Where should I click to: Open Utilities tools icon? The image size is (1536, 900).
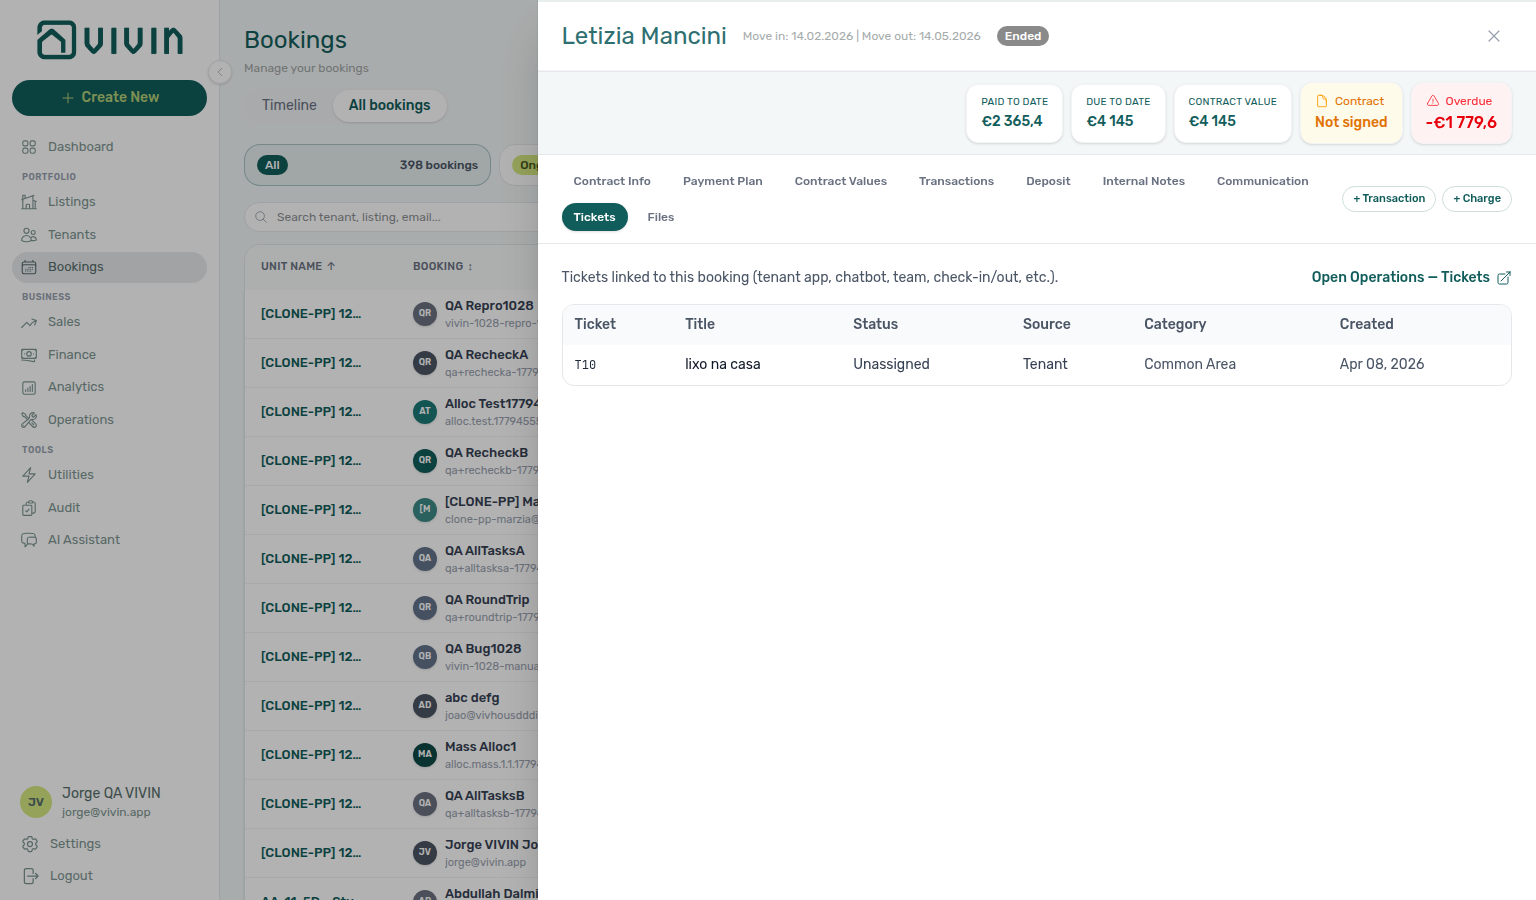[29, 475]
